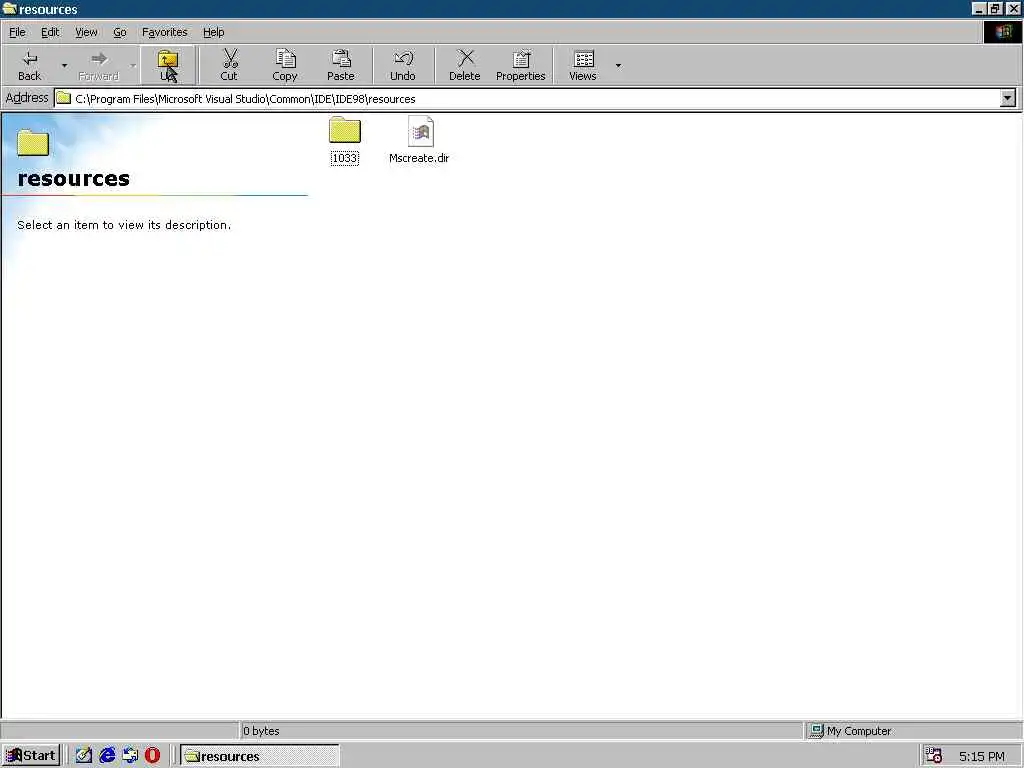This screenshot has width=1024, height=768.
Task: Click the system tray scheduler icon
Action: [934, 756]
